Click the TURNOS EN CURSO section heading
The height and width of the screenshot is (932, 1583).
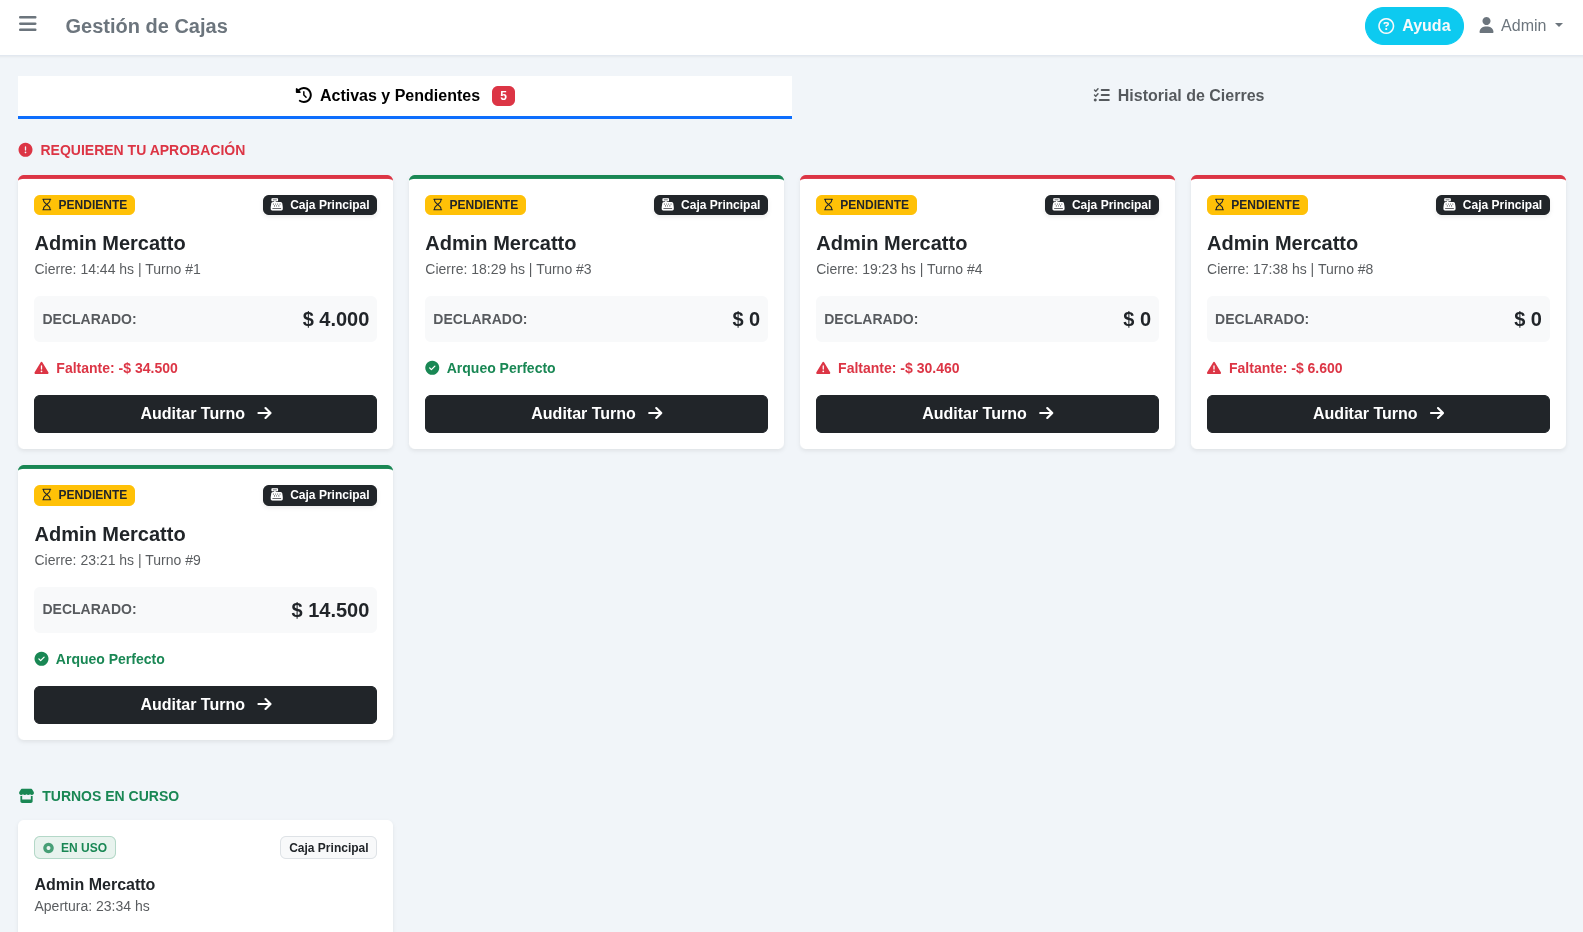(x=110, y=796)
